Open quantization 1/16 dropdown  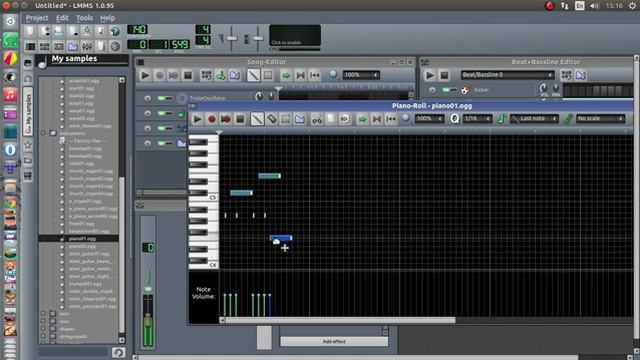[x=478, y=119]
